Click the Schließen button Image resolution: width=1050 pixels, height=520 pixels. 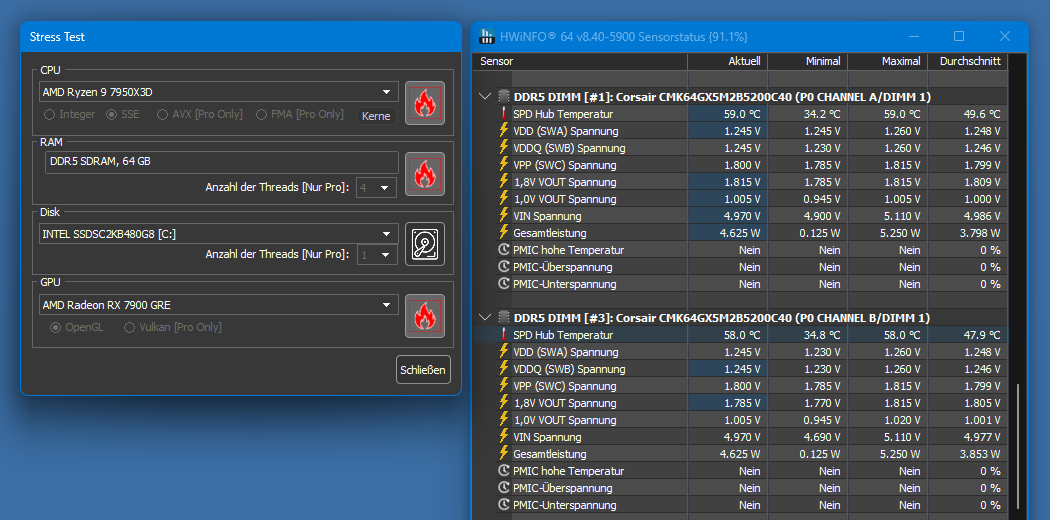click(x=423, y=369)
